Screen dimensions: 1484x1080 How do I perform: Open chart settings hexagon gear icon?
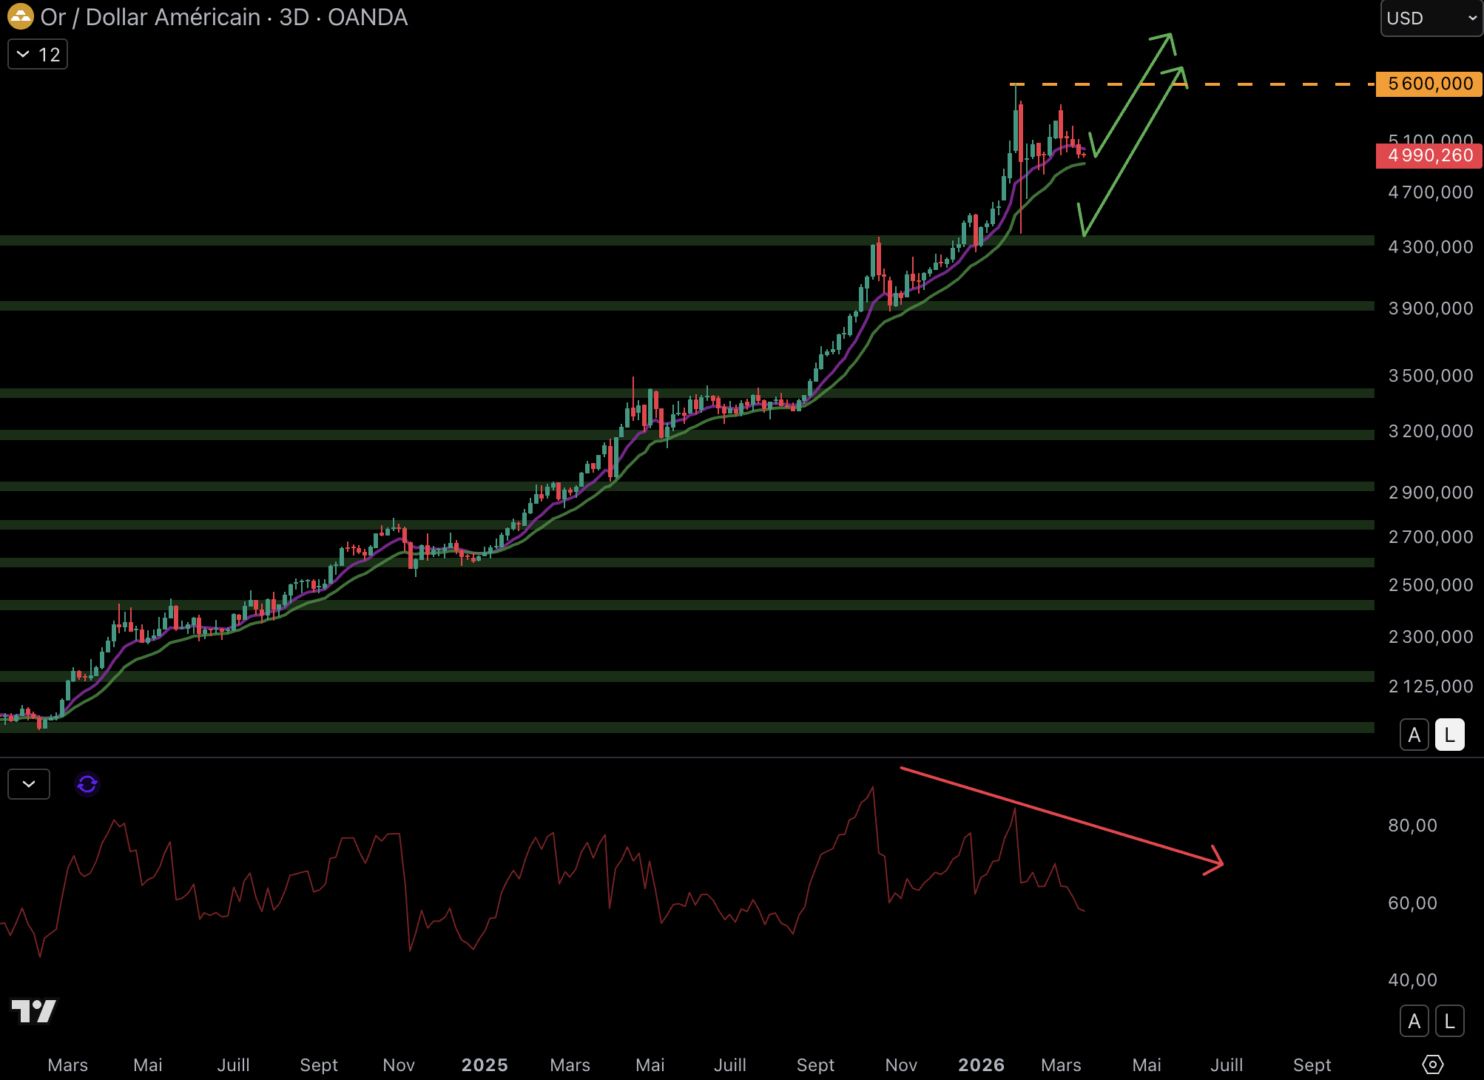(x=1432, y=1065)
